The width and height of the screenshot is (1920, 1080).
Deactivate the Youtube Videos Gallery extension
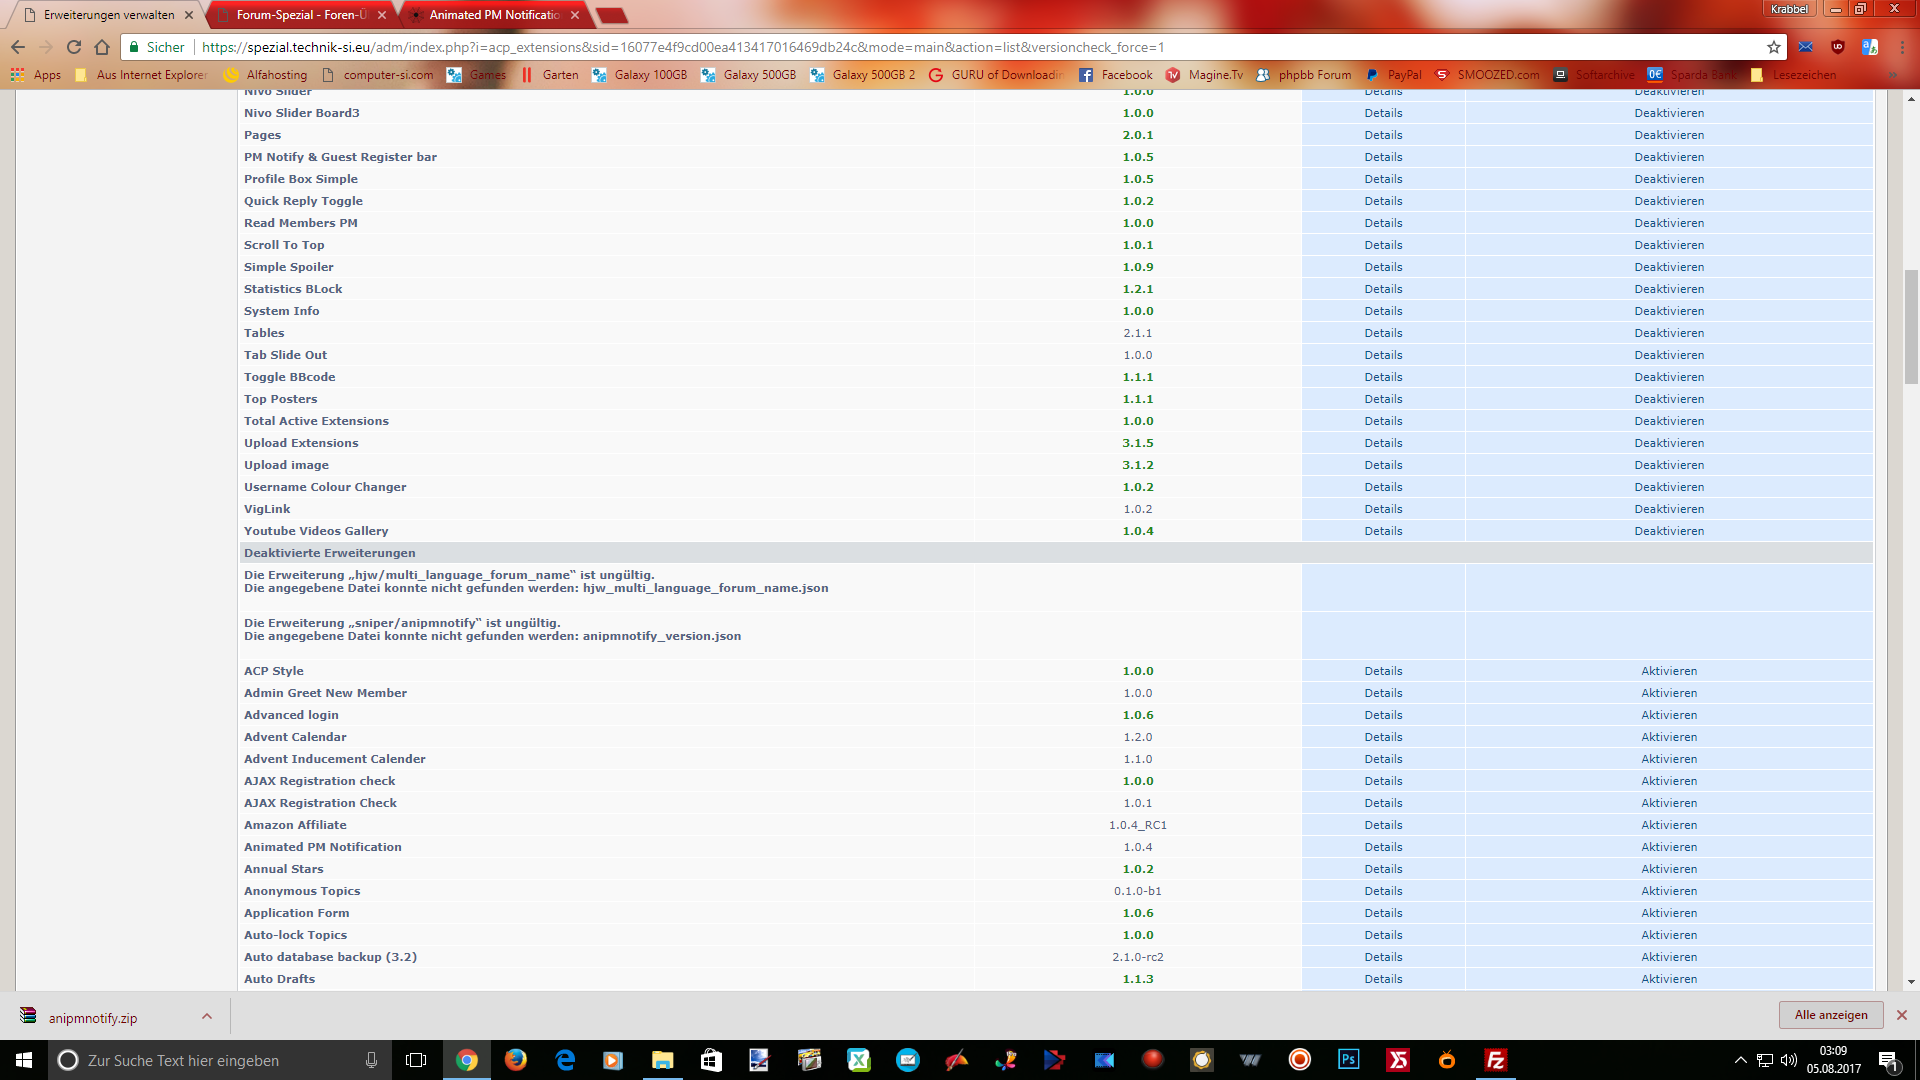1669,531
